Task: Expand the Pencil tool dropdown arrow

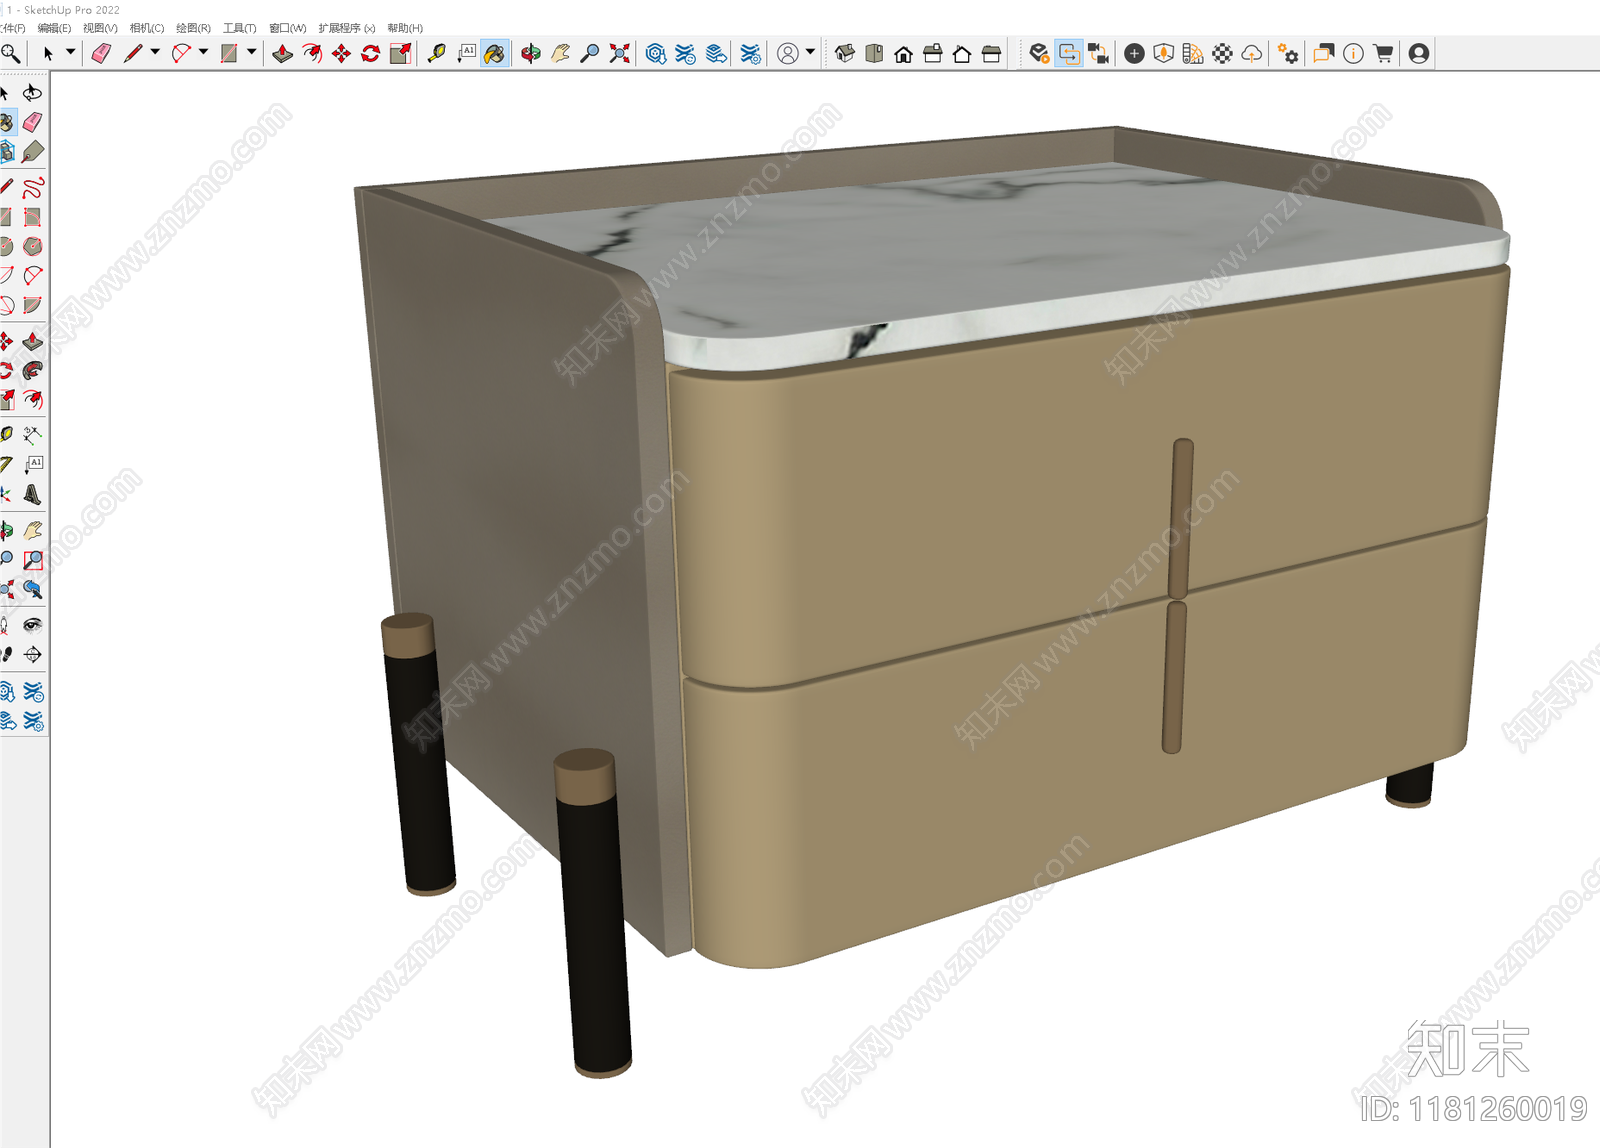Action: (155, 52)
